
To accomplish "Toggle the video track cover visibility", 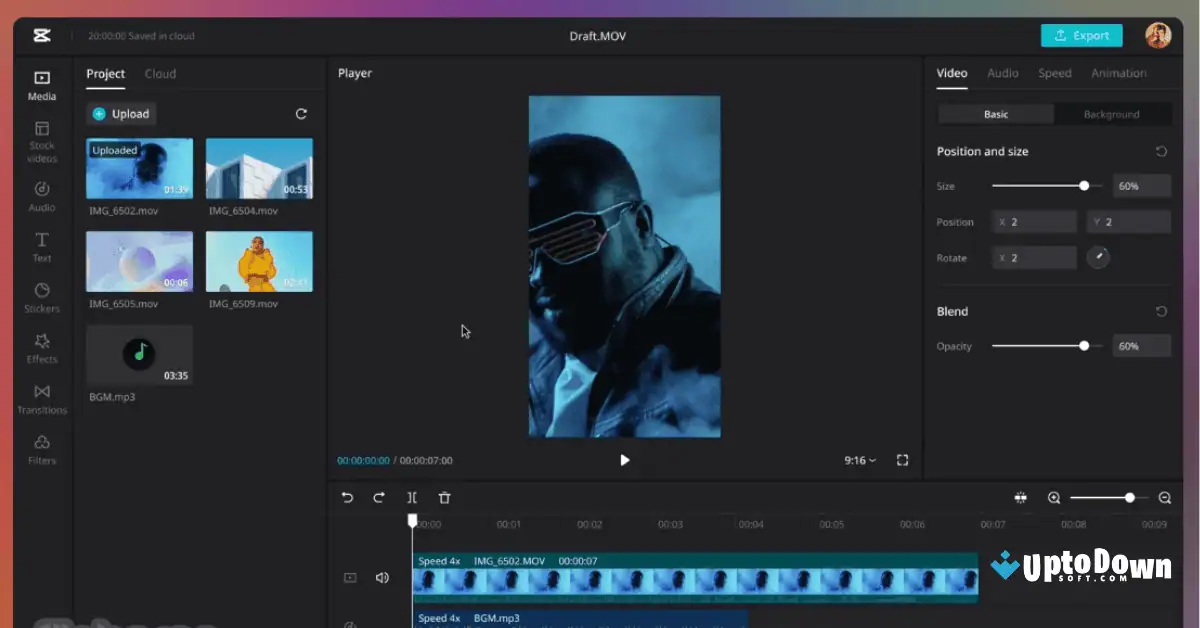I will pos(350,577).
